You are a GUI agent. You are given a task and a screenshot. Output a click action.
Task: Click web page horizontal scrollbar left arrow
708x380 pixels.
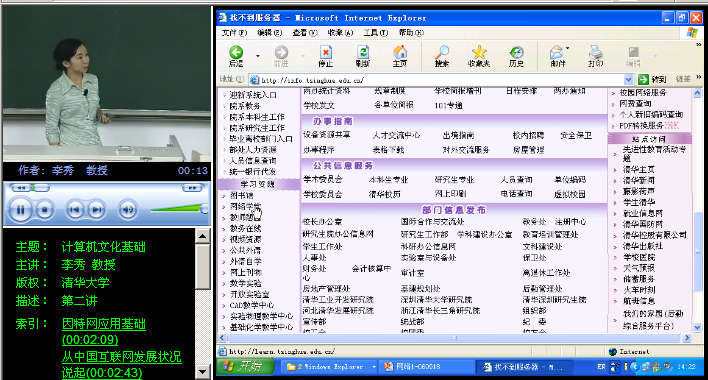tap(222, 338)
